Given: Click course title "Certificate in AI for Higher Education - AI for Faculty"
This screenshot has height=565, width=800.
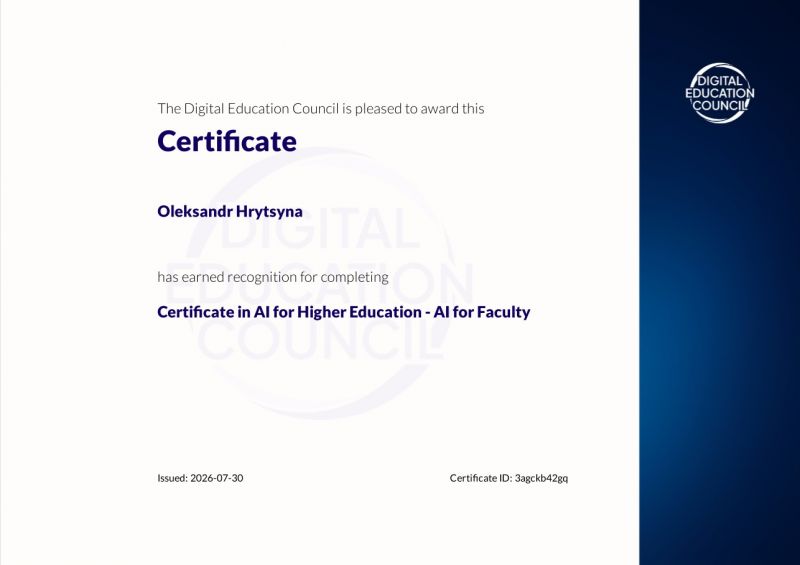Looking at the screenshot, I should pos(343,312).
